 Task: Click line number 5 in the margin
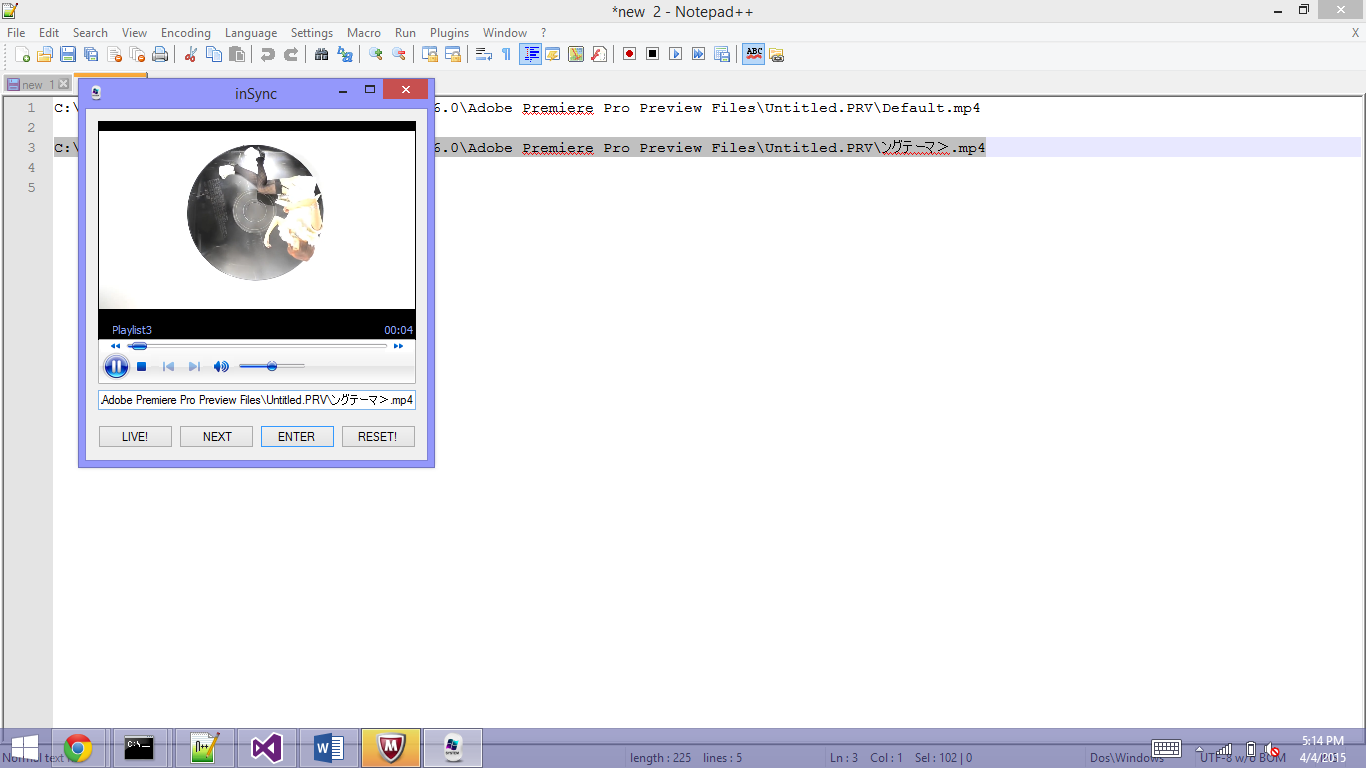click(x=31, y=187)
